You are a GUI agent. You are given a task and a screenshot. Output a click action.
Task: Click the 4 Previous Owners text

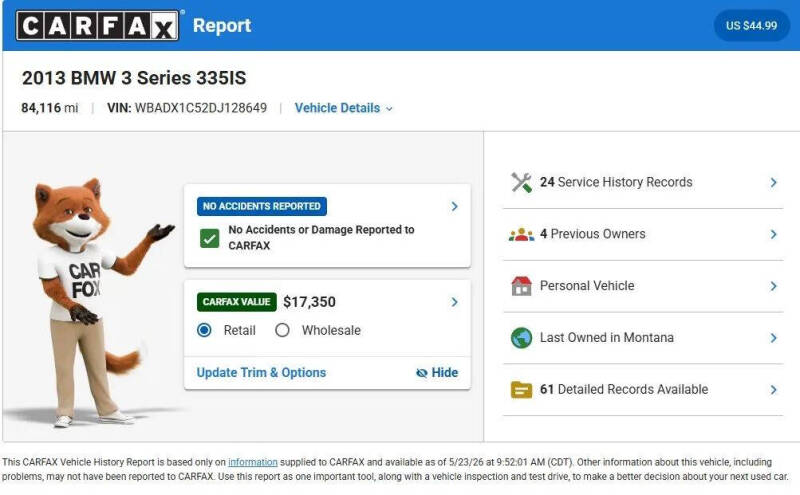[592, 234]
